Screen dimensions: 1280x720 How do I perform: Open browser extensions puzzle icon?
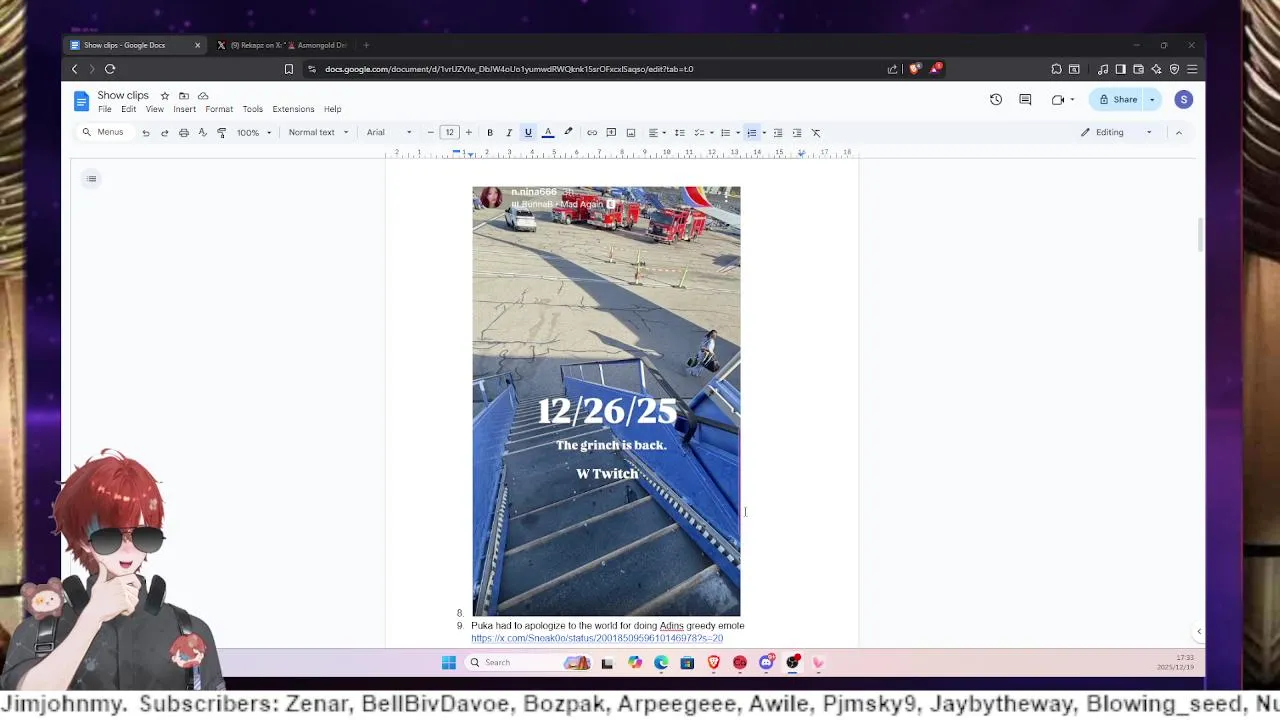(x=1056, y=69)
